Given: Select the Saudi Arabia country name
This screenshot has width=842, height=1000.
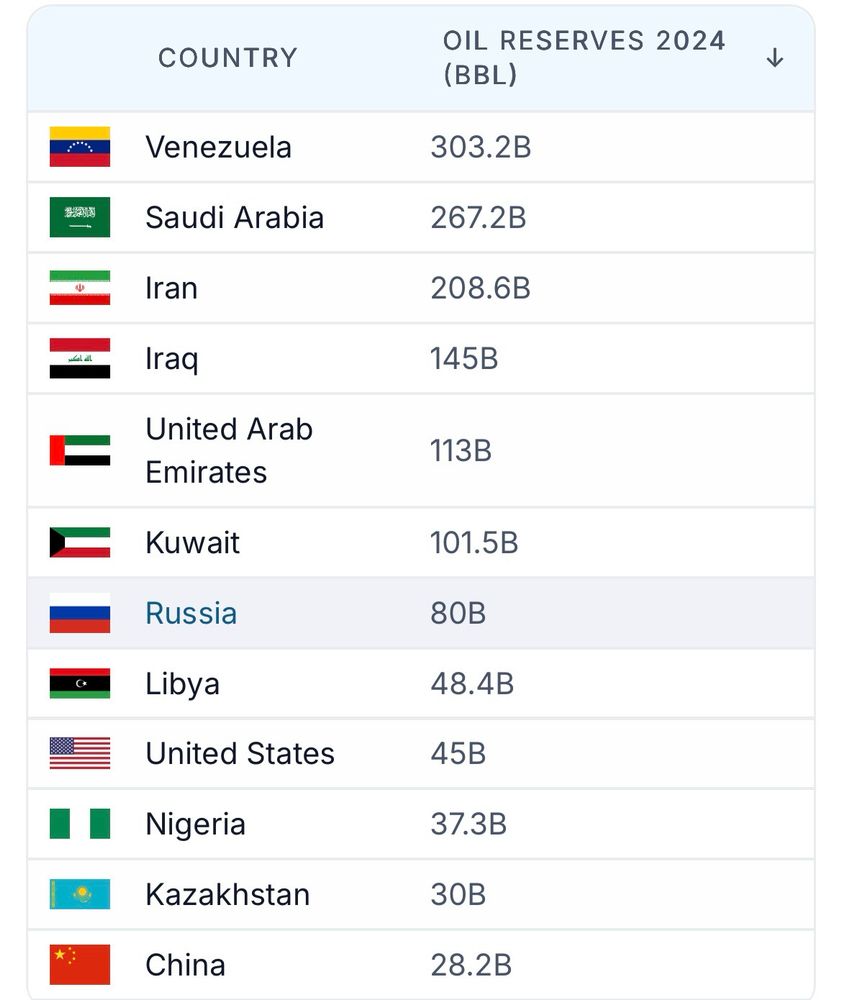Looking at the screenshot, I should coord(234,217).
